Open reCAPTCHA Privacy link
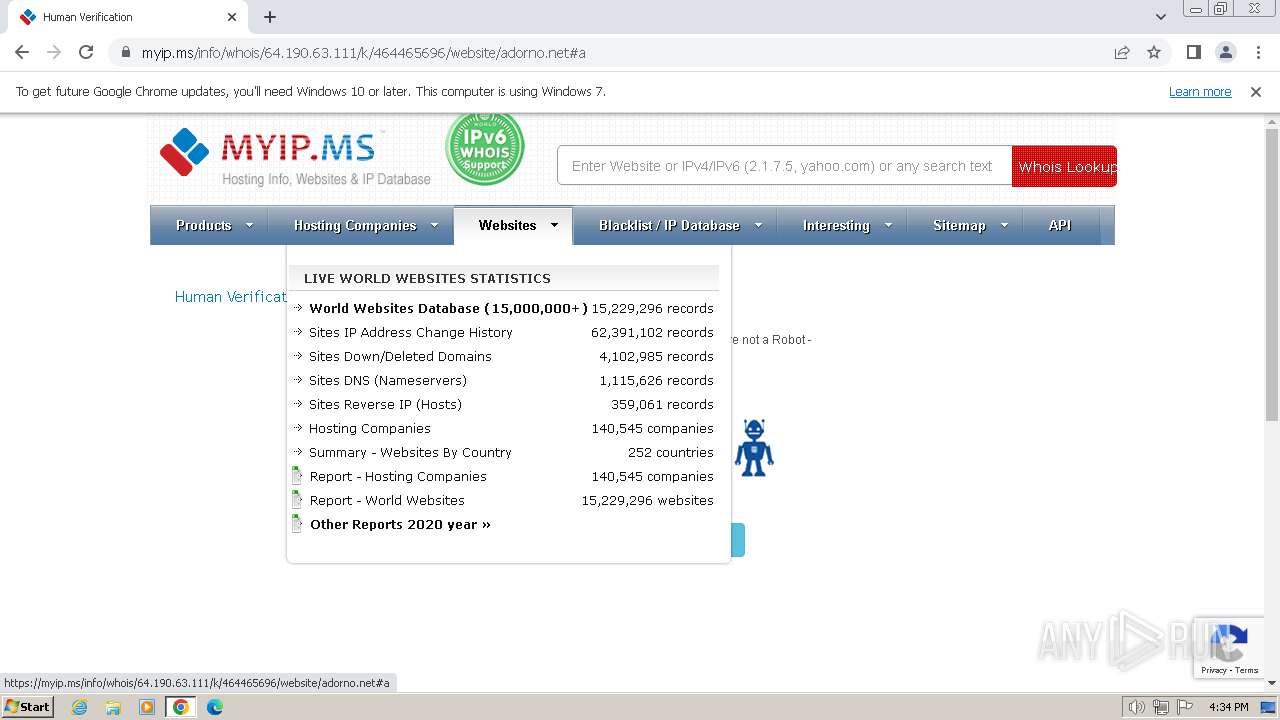1280x720 pixels. (x=1213, y=670)
